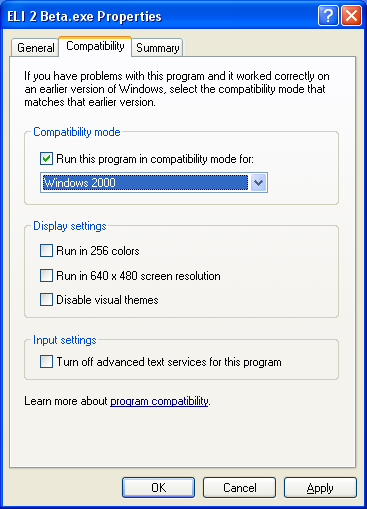Click the Display settings group heading
The height and width of the screenshot is (509, 367).
coord(70,226)
